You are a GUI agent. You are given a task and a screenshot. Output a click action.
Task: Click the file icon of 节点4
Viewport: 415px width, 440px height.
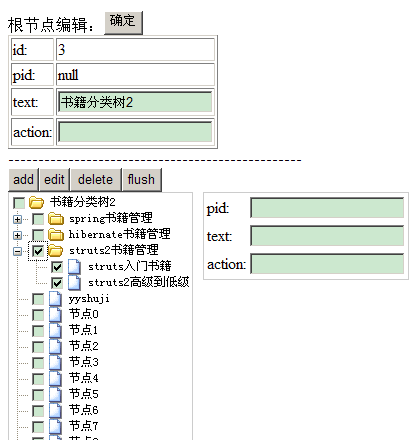(55, 378)
